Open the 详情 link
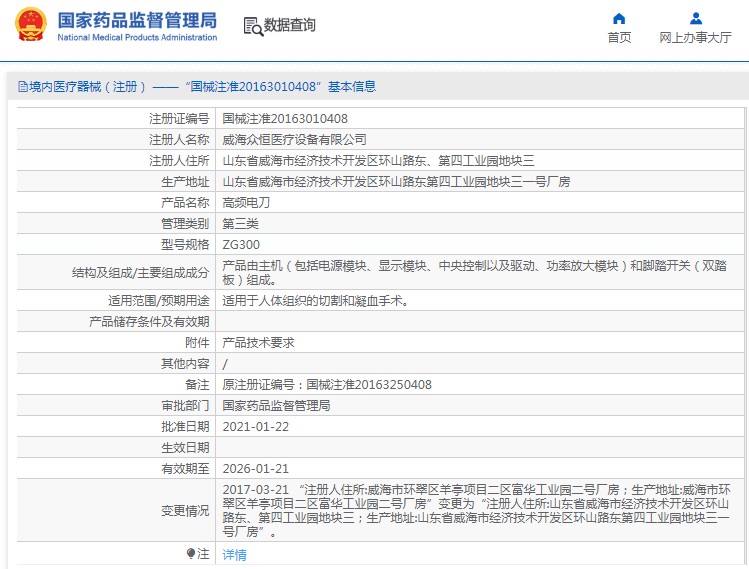Screen dimensions: 749x569 coord(234,554)
